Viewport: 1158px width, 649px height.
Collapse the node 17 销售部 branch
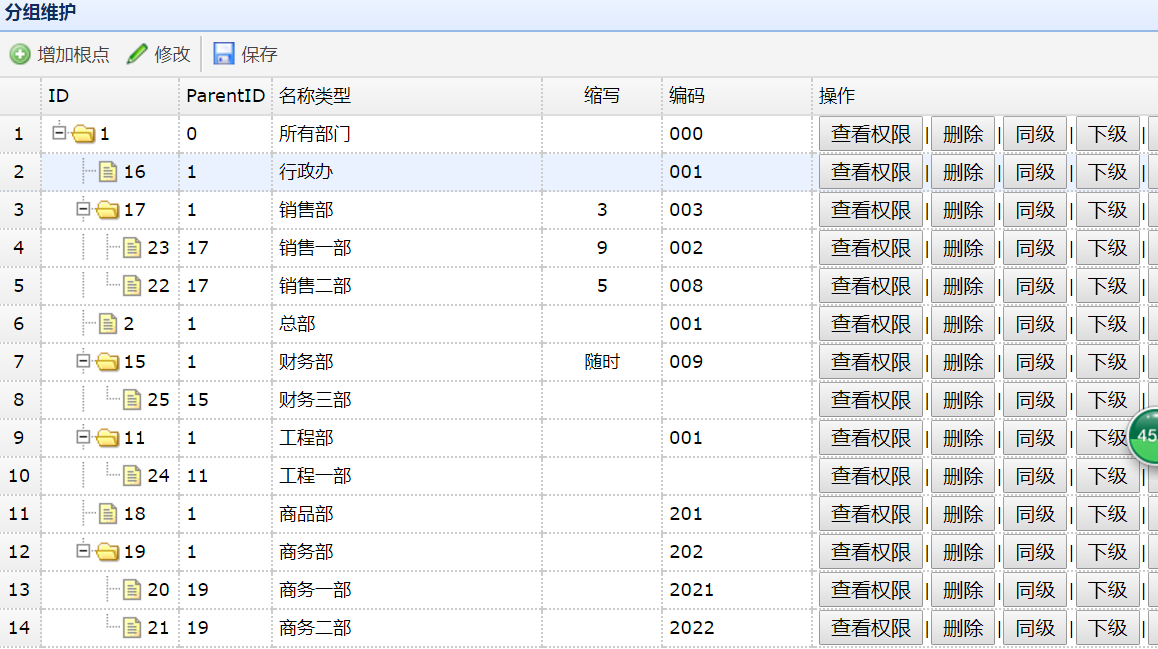click(84, 209)
